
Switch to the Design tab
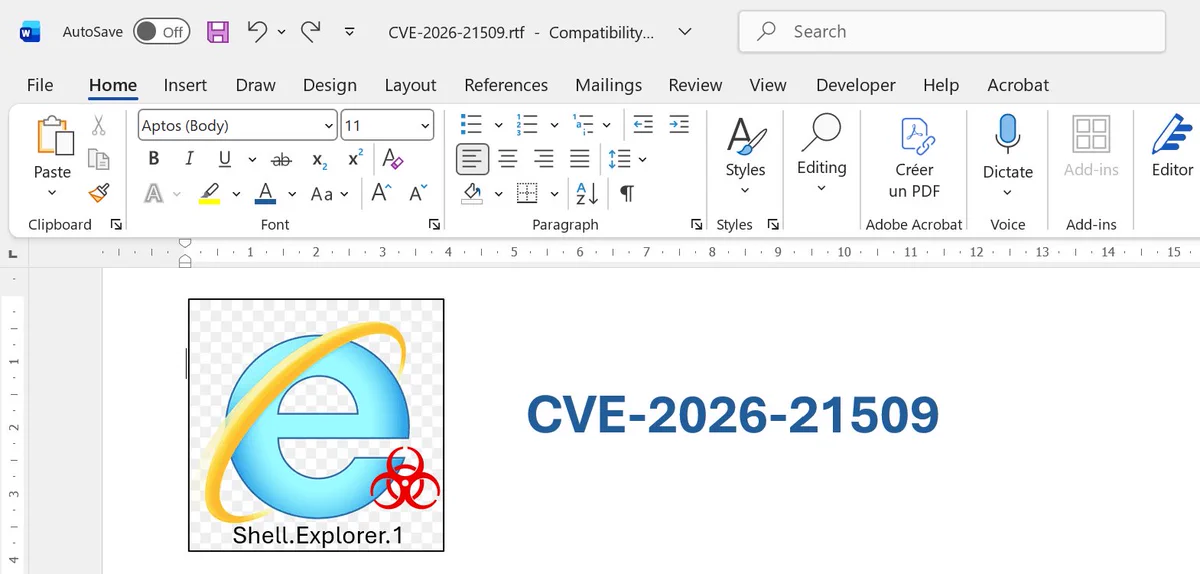(330, 85)
